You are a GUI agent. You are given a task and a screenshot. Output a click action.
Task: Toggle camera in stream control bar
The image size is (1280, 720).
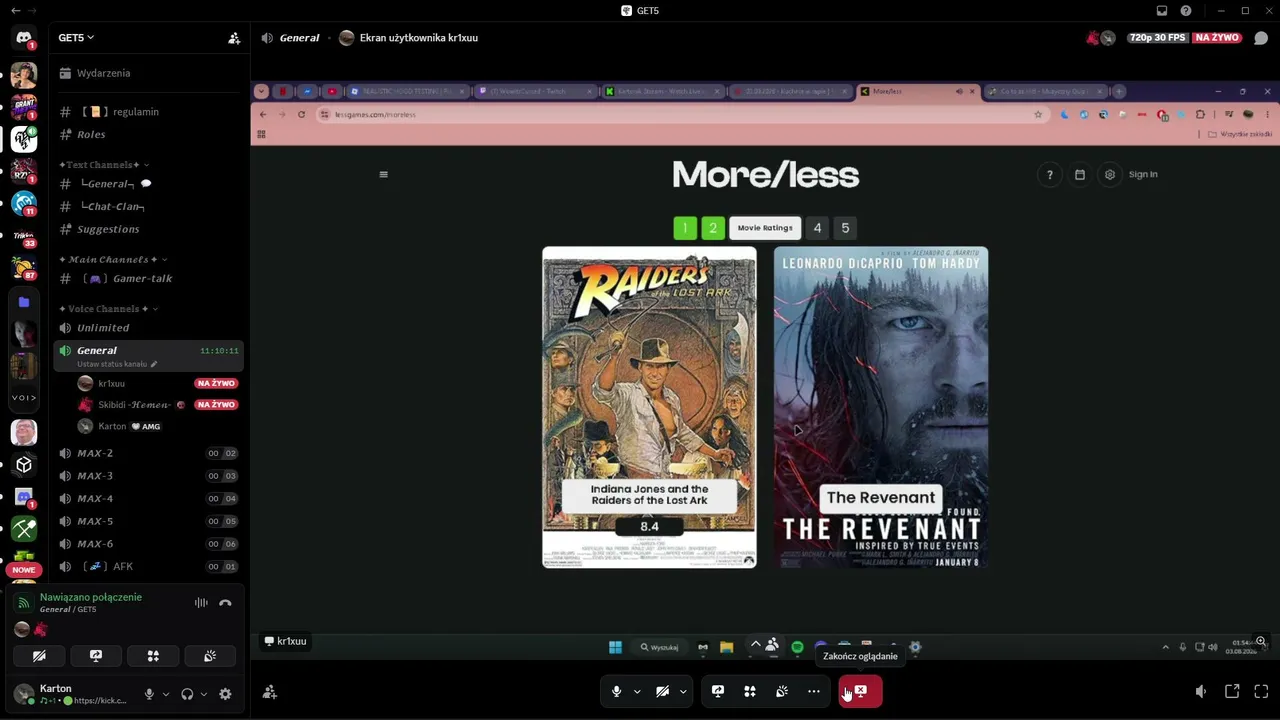click(x=662, y=691)
